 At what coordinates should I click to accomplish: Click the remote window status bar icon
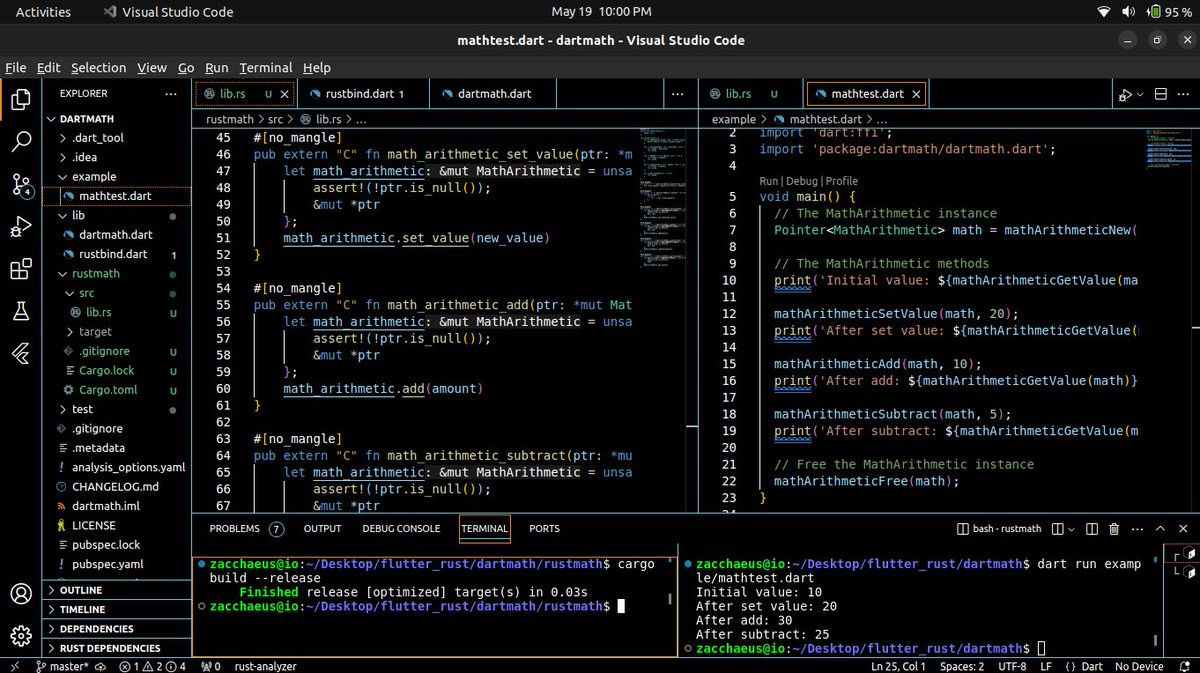14,666
